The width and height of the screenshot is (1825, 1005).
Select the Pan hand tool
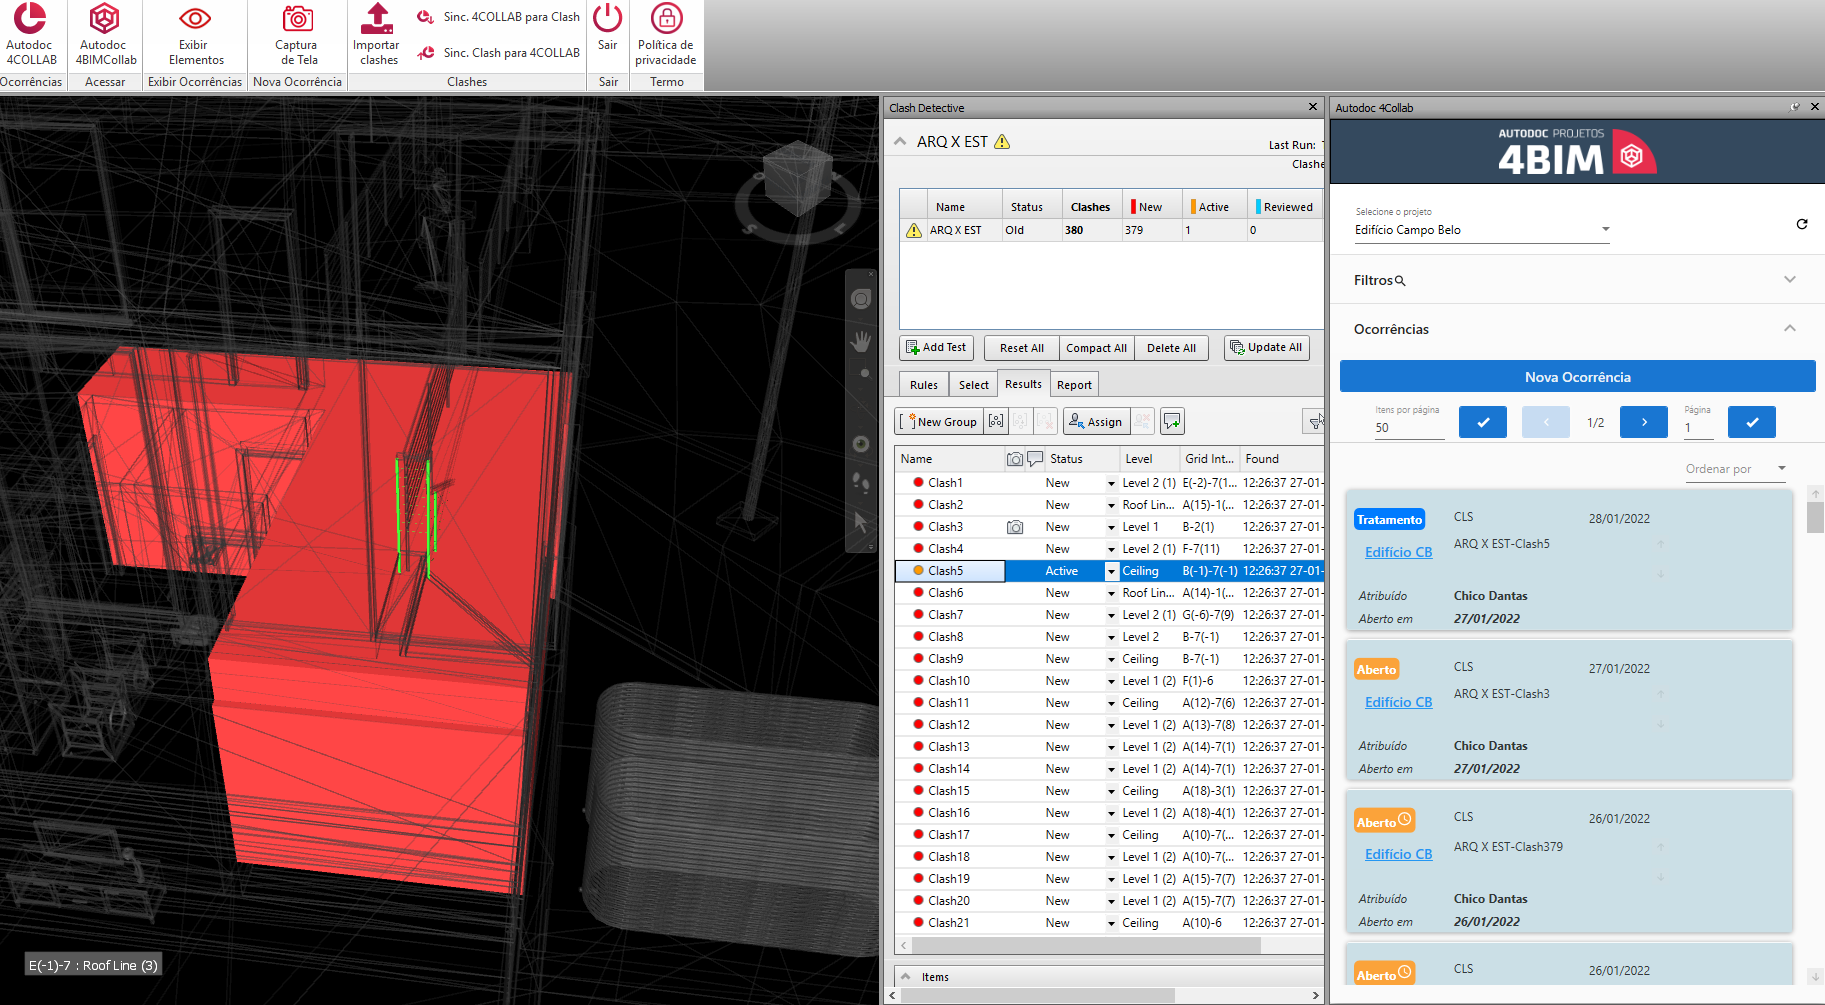pyautogui.click(x=861, y=342)
